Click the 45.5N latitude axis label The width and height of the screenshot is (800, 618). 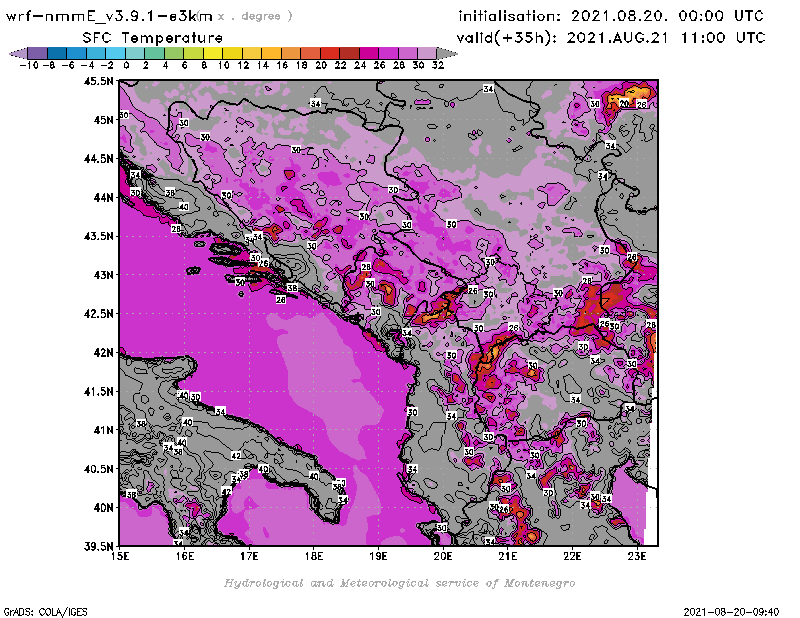coord(98,81)
